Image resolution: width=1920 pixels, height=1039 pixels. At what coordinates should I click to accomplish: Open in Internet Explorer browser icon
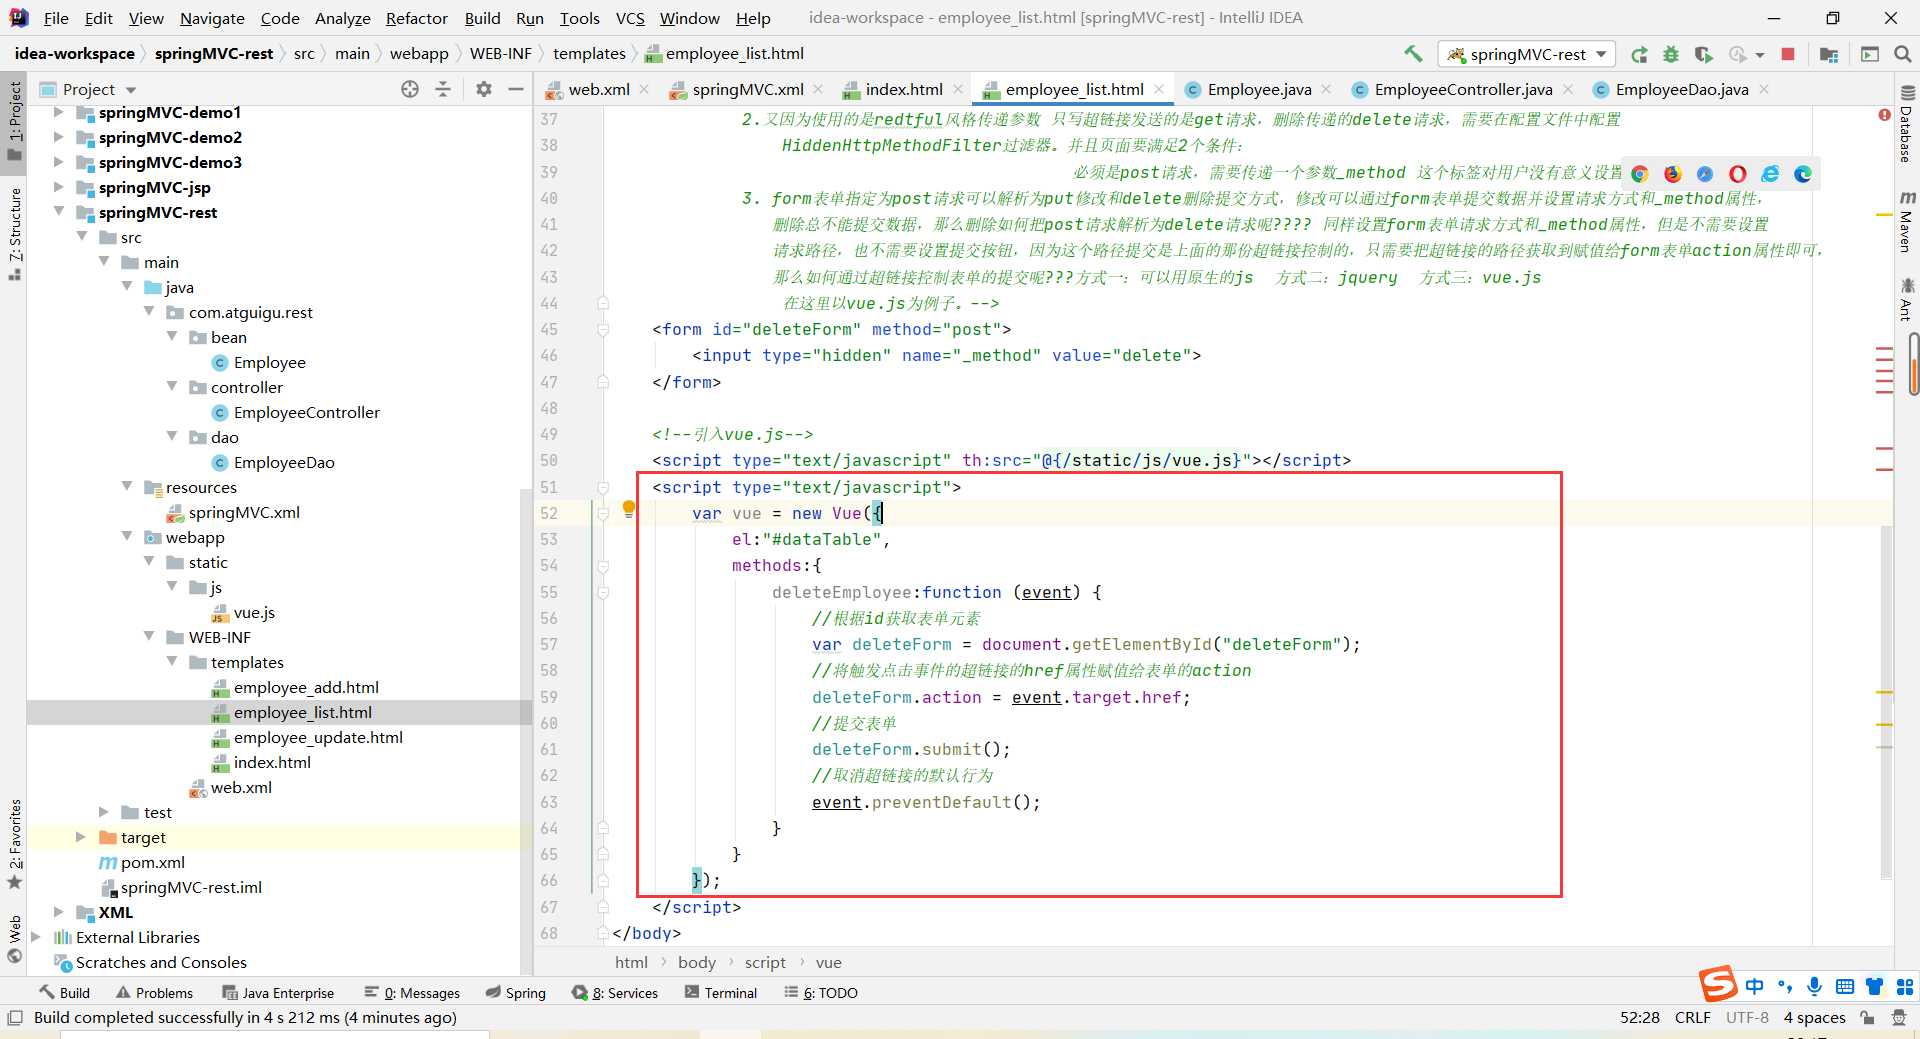click(x=1770, y=174)
